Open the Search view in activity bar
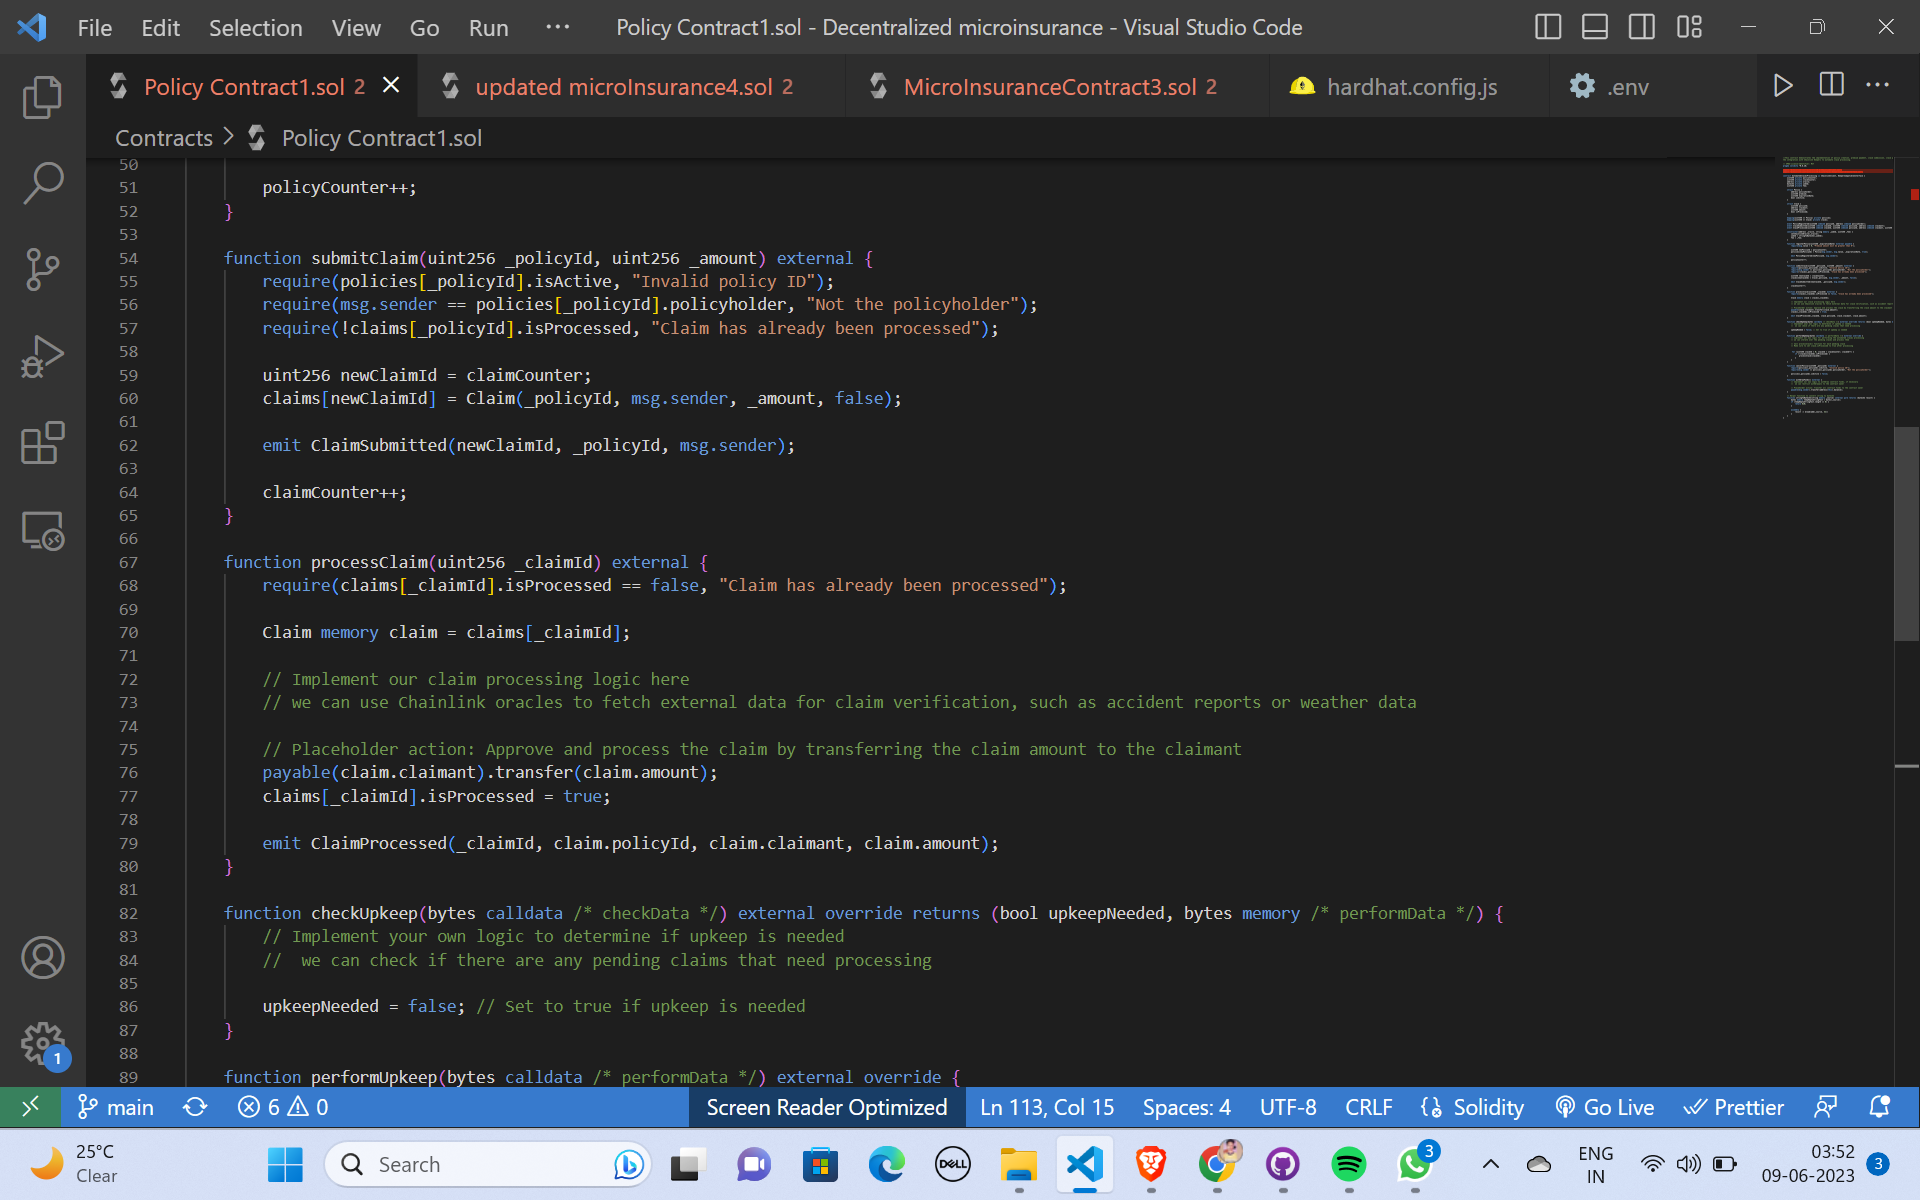 [x=42, y=183]
